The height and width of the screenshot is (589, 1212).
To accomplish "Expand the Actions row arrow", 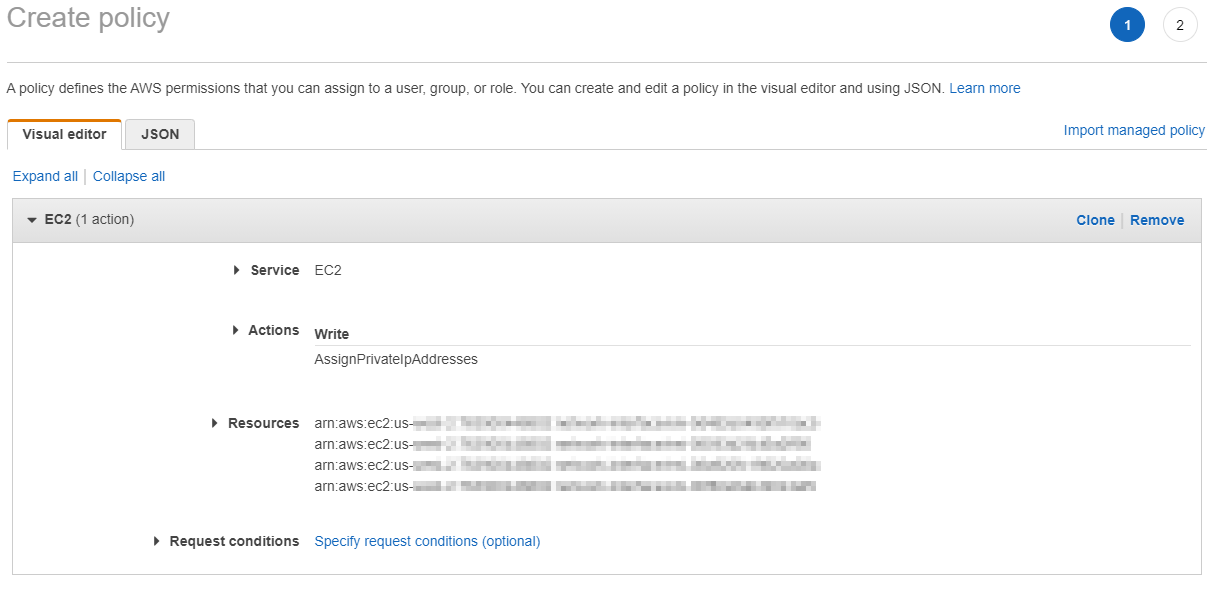I will click(236, 330).
